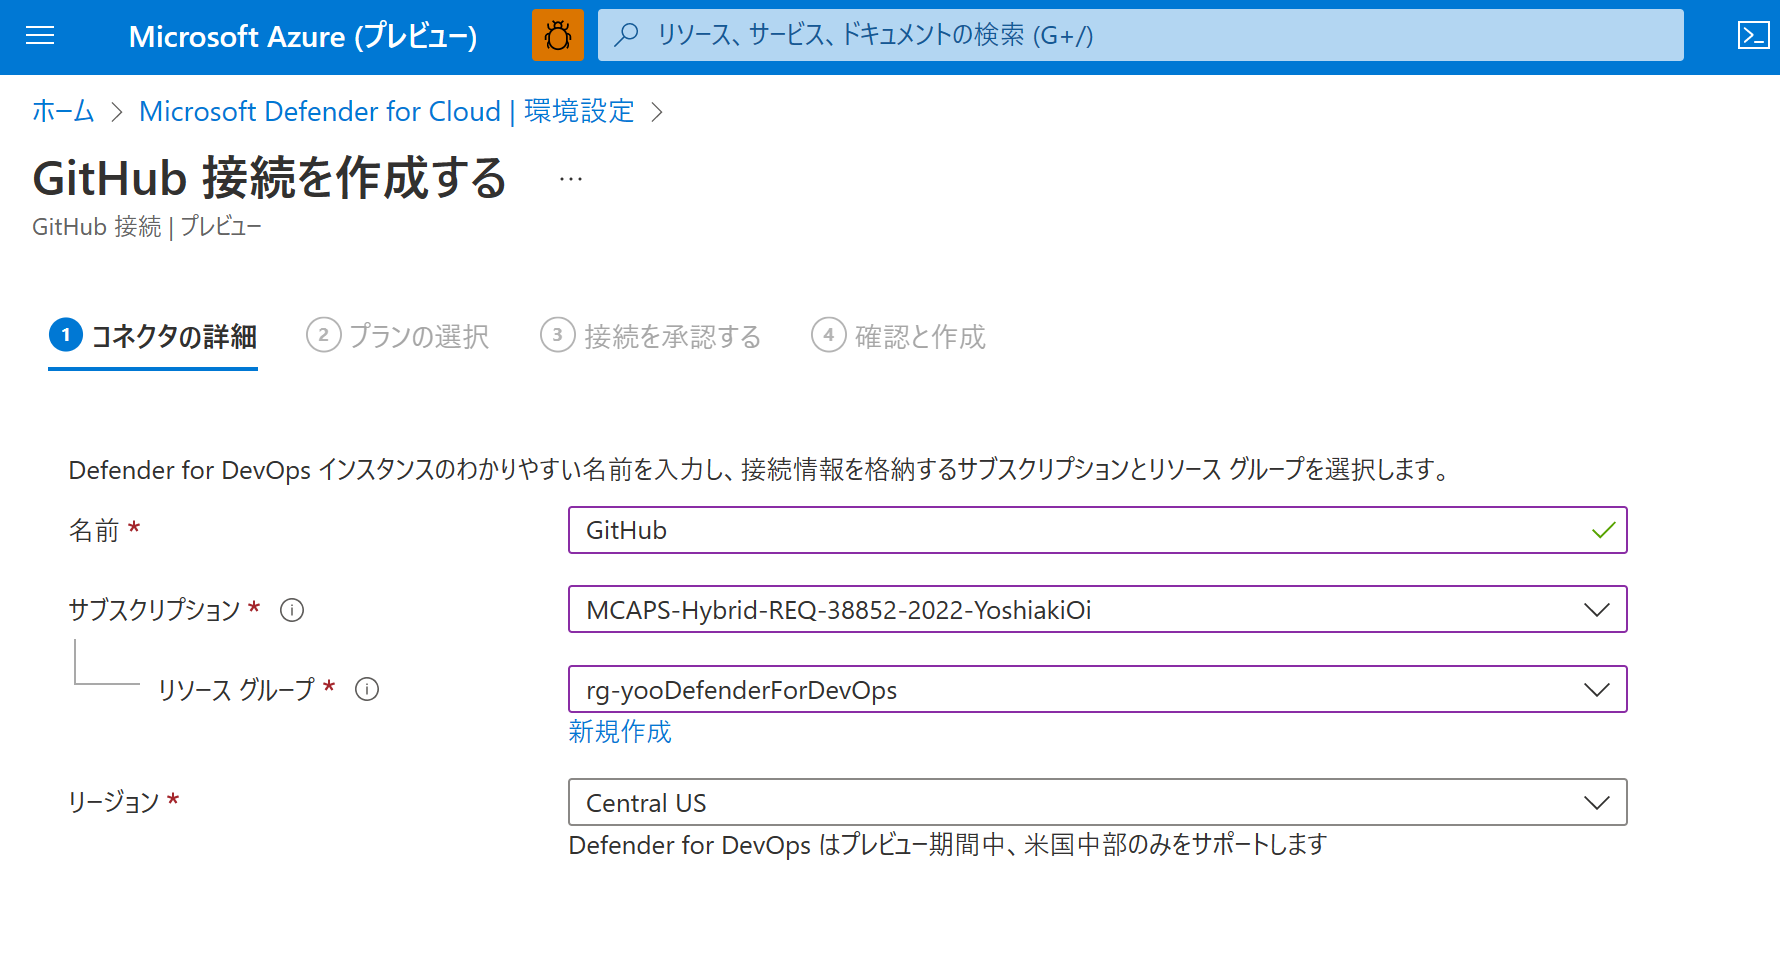This screenshot has width=1780, height=971.
Task: Click the orange bug feedback icon
Action: [557, 34]
